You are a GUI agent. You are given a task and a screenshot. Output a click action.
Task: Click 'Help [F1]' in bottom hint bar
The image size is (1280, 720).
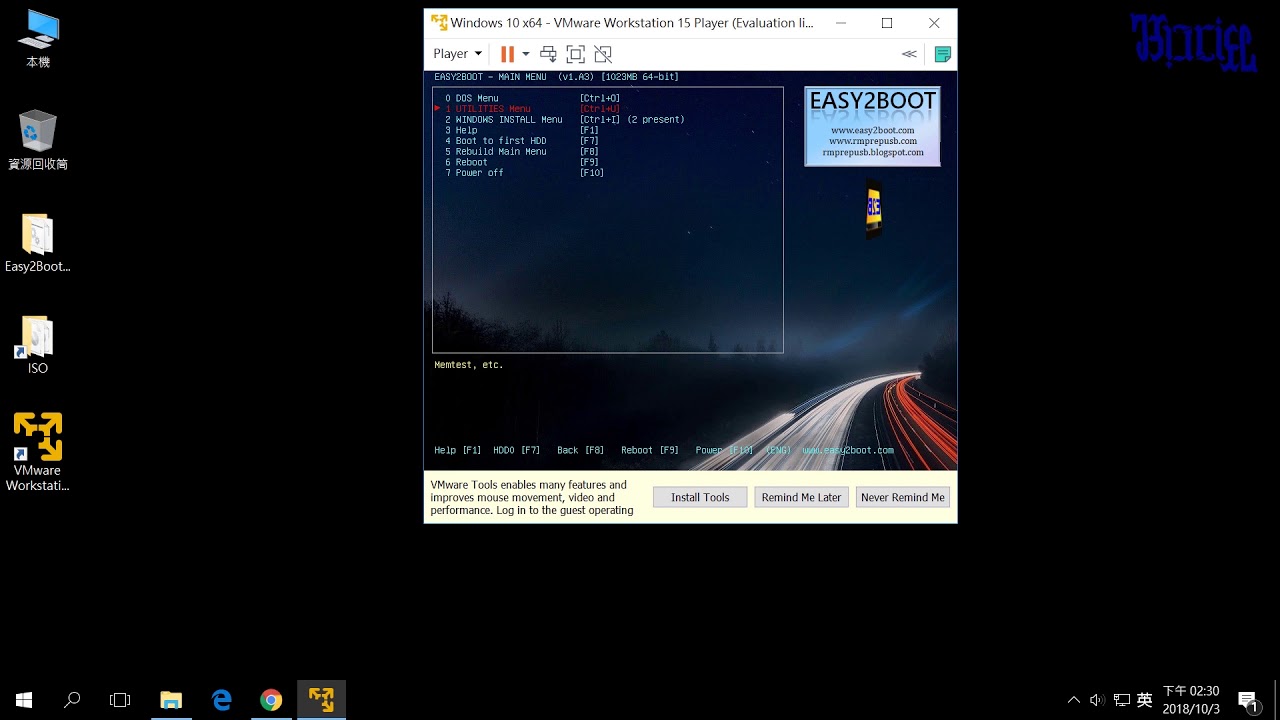tap(458, 450)
